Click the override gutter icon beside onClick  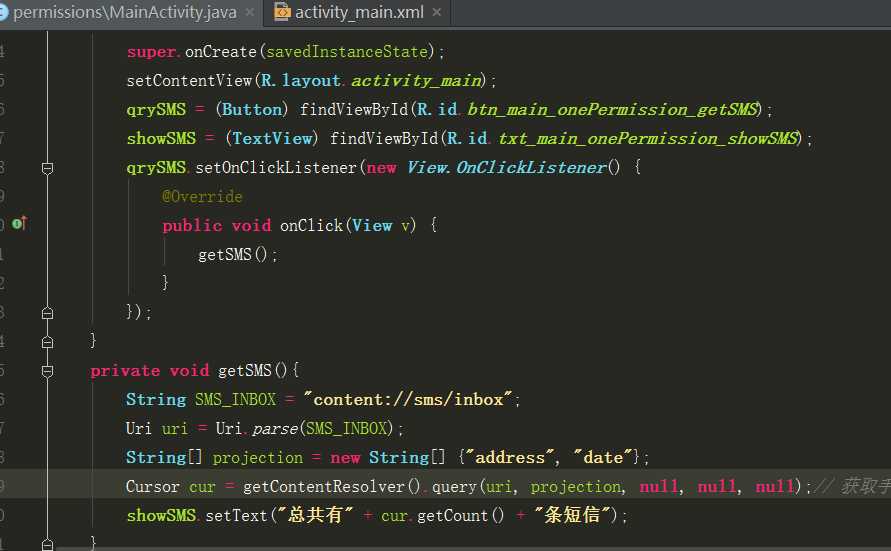click(19, 224)
